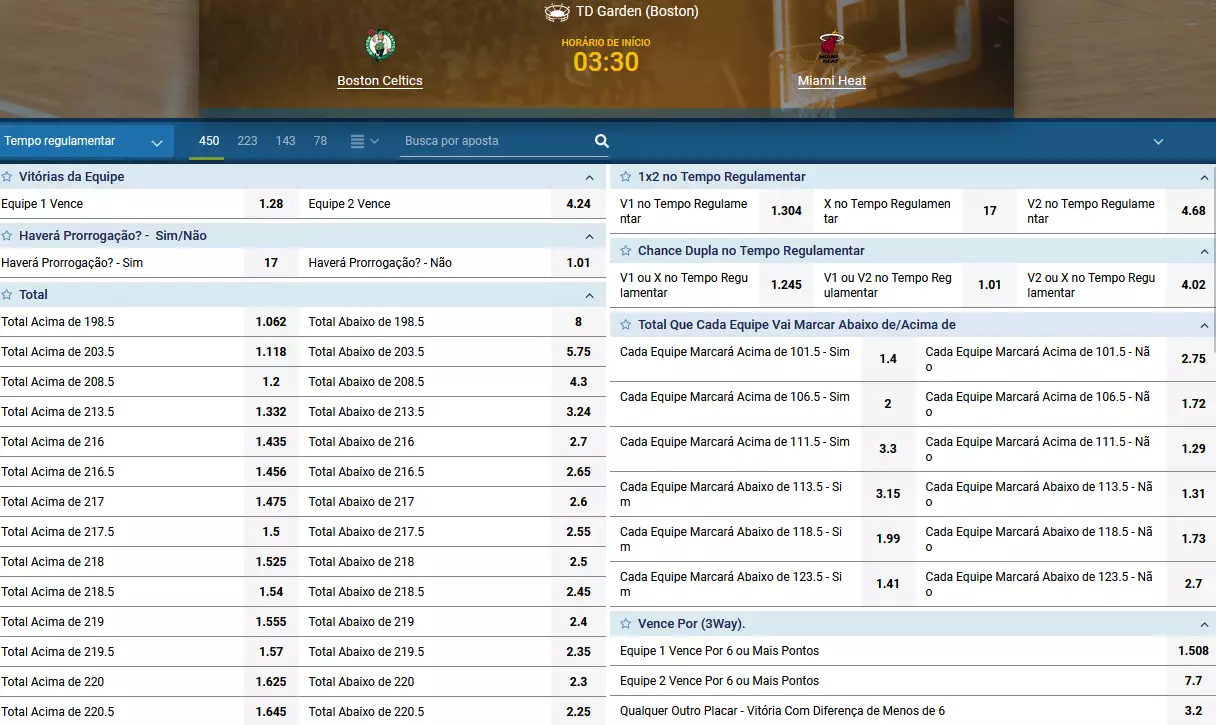Open the Miami Heat team link
The image size is (1216, 725).
click(831, 81)
